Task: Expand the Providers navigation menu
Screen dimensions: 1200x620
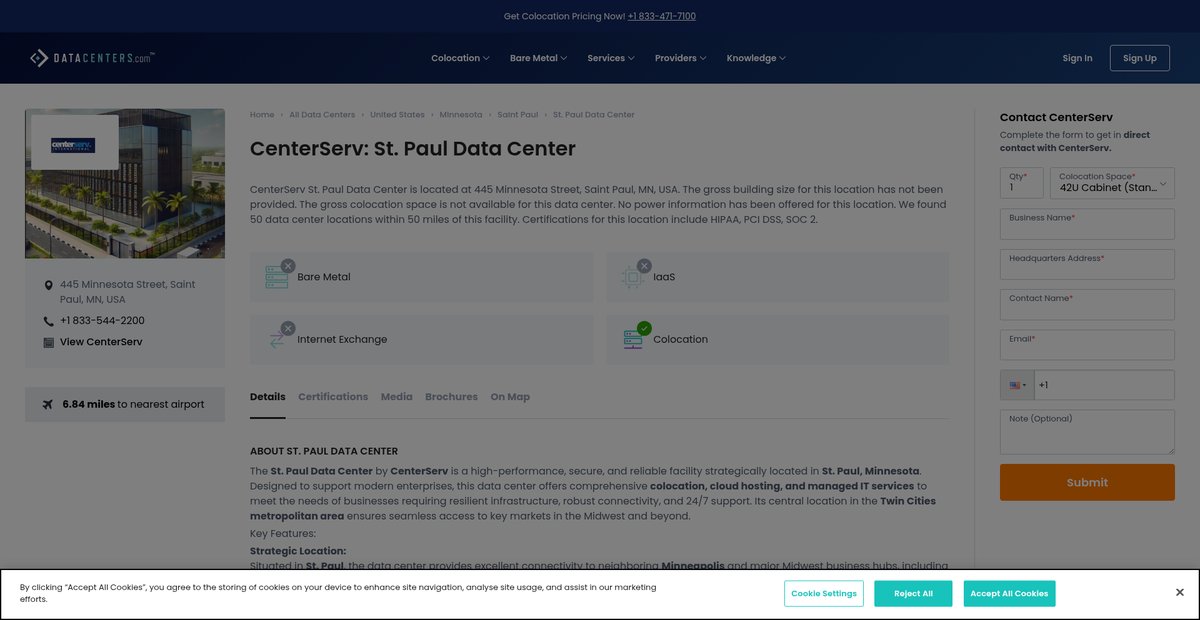Action: pos(681,58)
